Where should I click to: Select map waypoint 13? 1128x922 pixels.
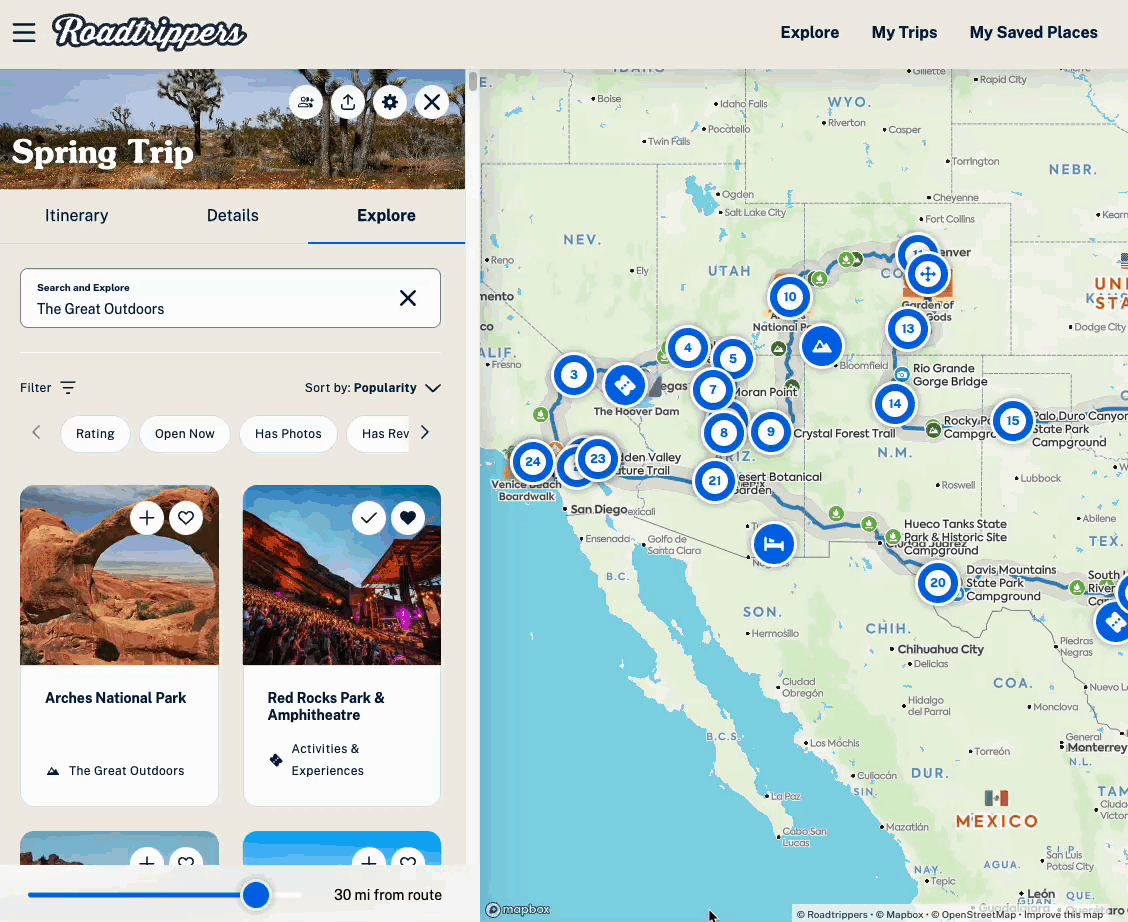(x=908, y=329)
